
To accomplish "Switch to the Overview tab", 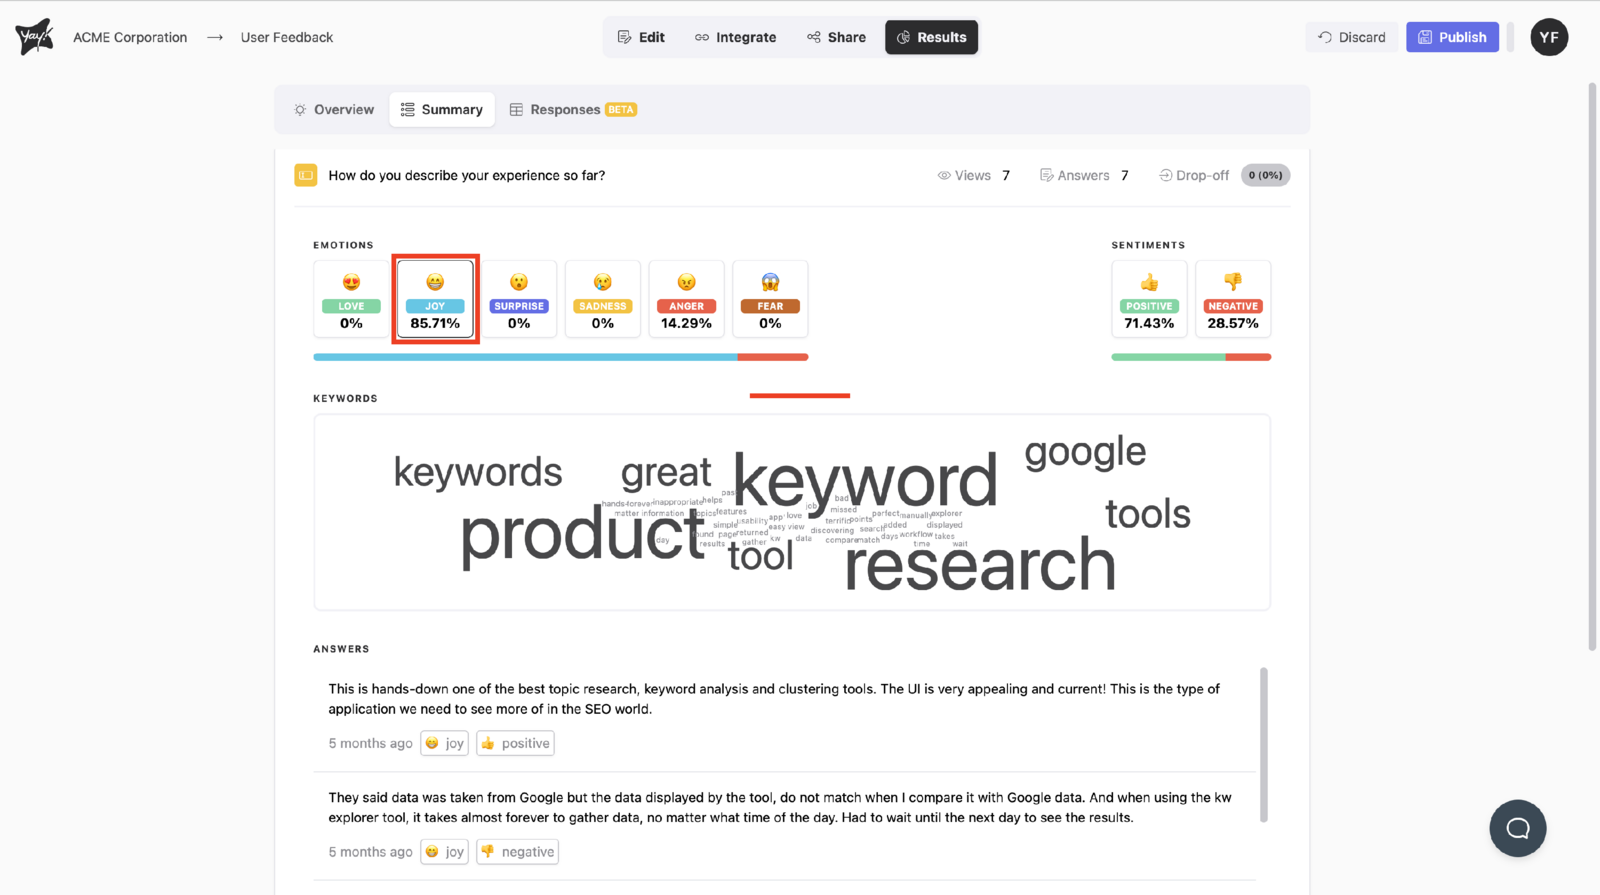I will 334,110.
